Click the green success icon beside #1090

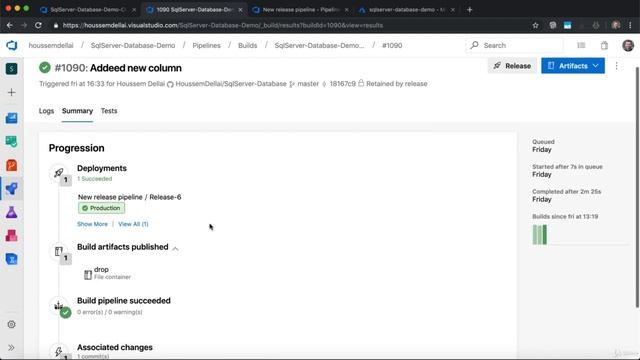45,67
